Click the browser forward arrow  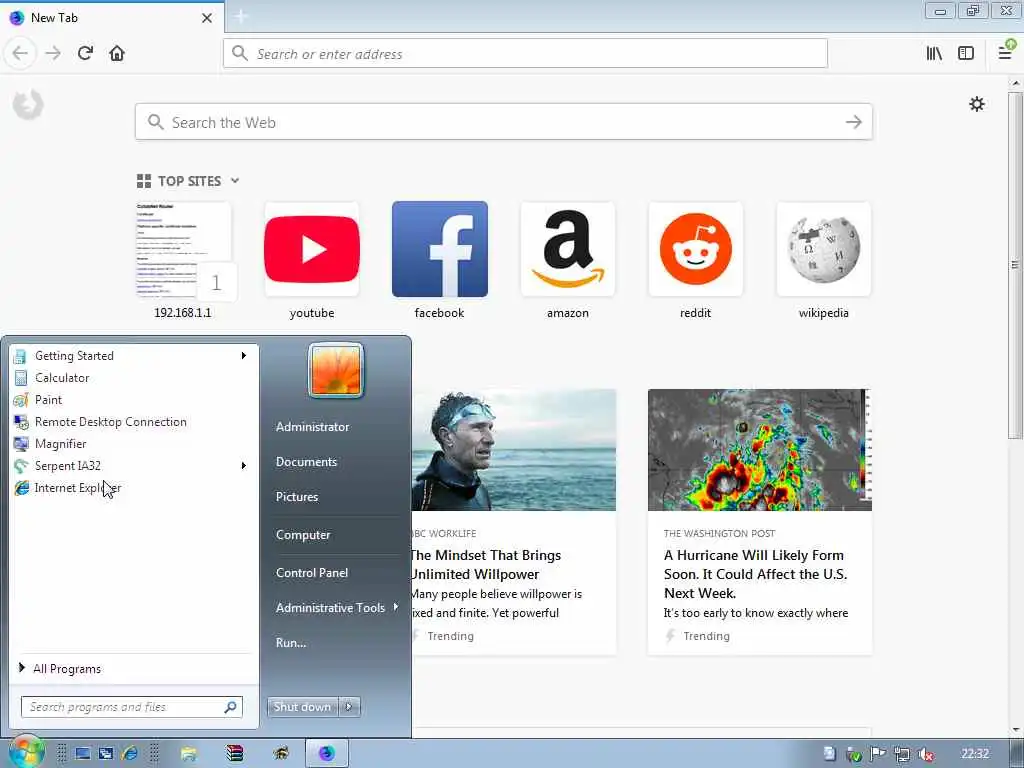pos(53,54)
